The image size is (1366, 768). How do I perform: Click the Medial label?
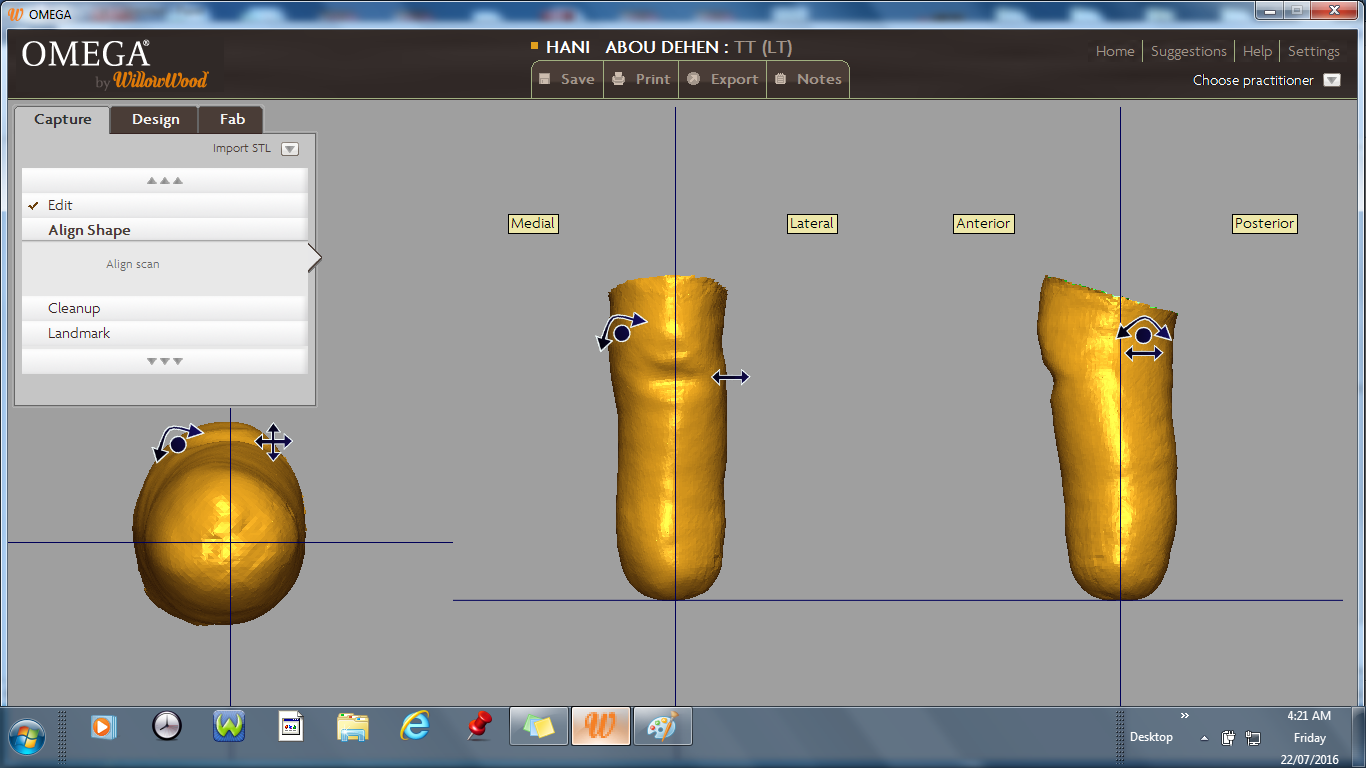[x=533, y=224]
